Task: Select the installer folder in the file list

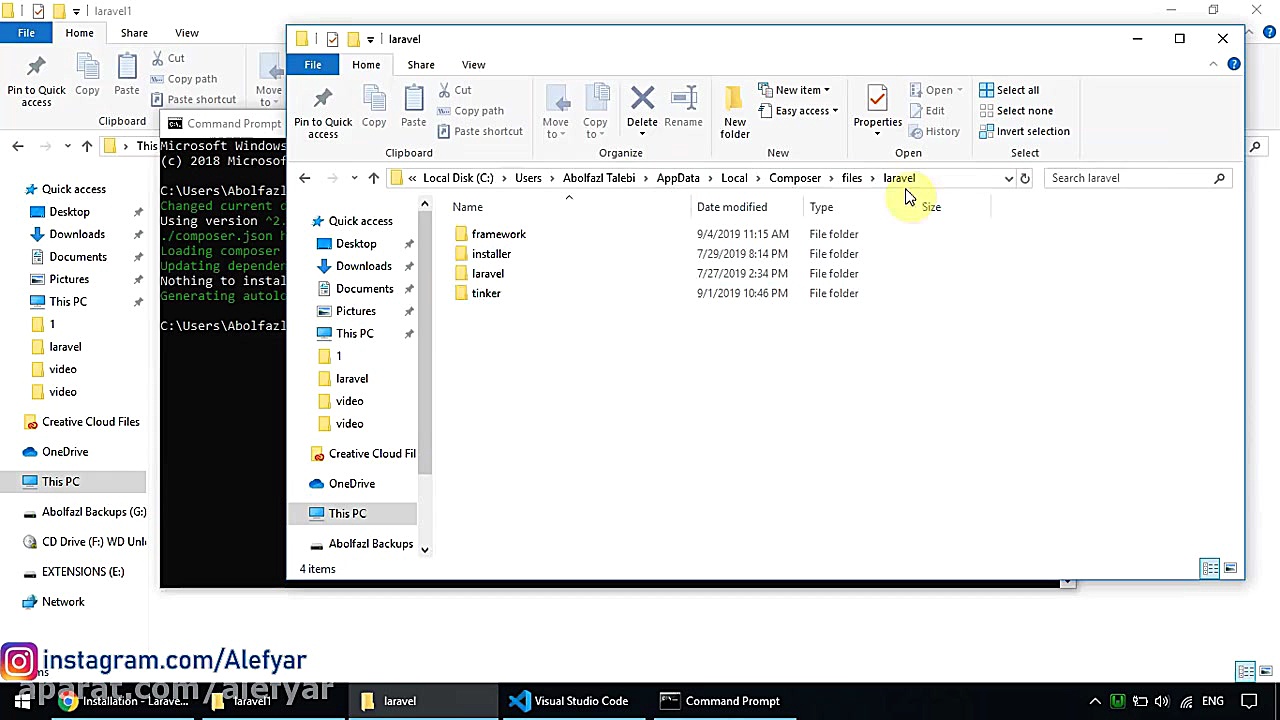Action: 491,254
